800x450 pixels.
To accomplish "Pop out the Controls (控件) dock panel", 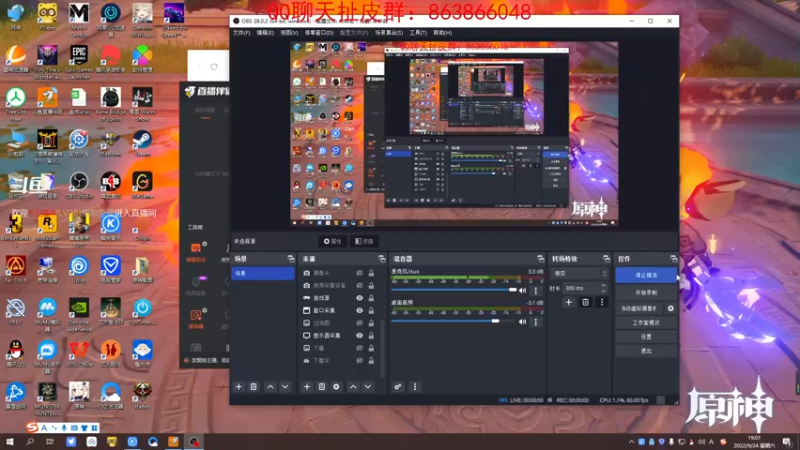I will [673, 259].
